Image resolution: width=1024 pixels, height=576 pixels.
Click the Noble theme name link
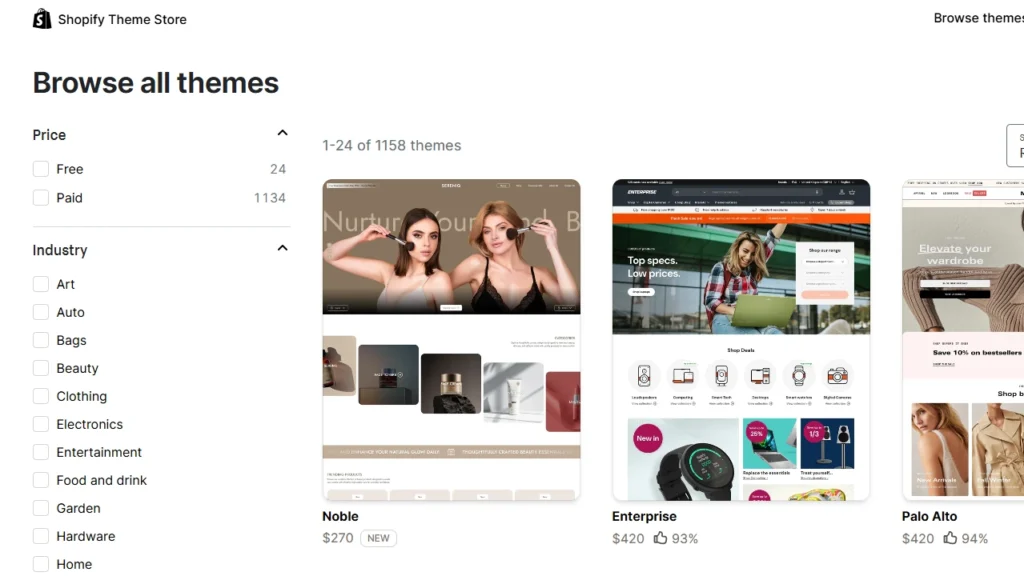pyautogui.click(x=340, y=517)
